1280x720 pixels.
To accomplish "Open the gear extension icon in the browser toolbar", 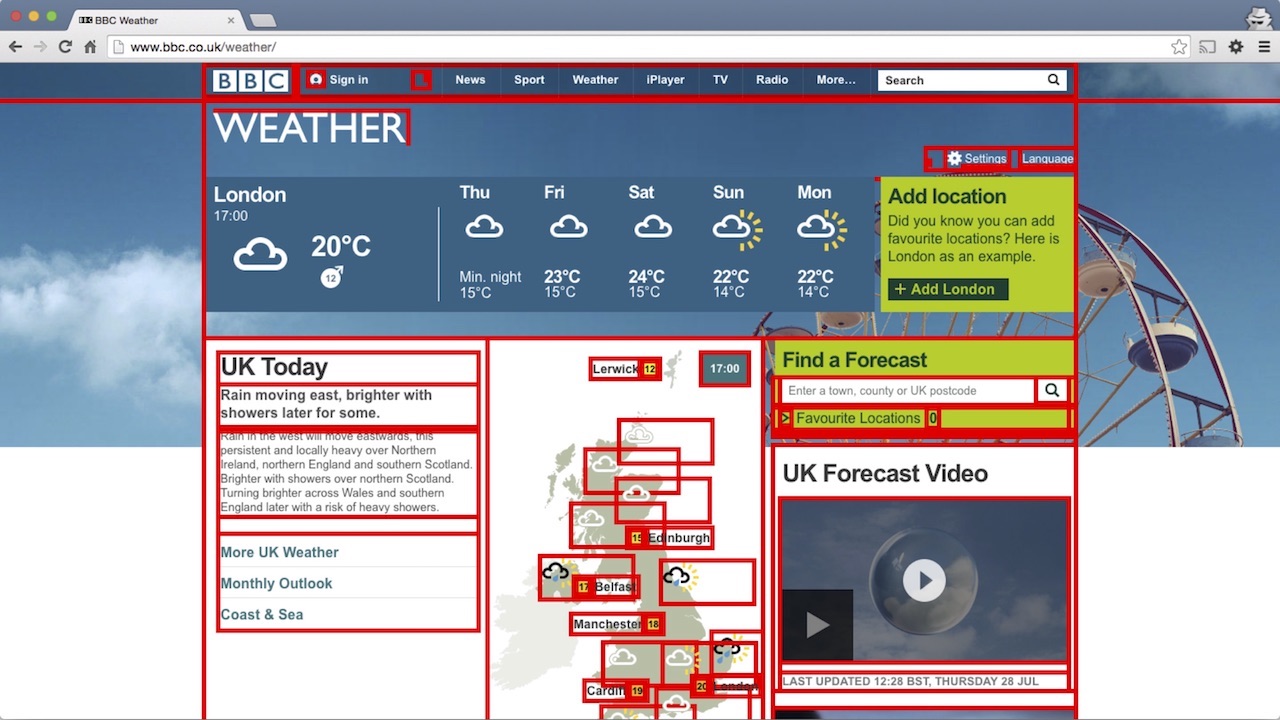I will coord(1236,47).
